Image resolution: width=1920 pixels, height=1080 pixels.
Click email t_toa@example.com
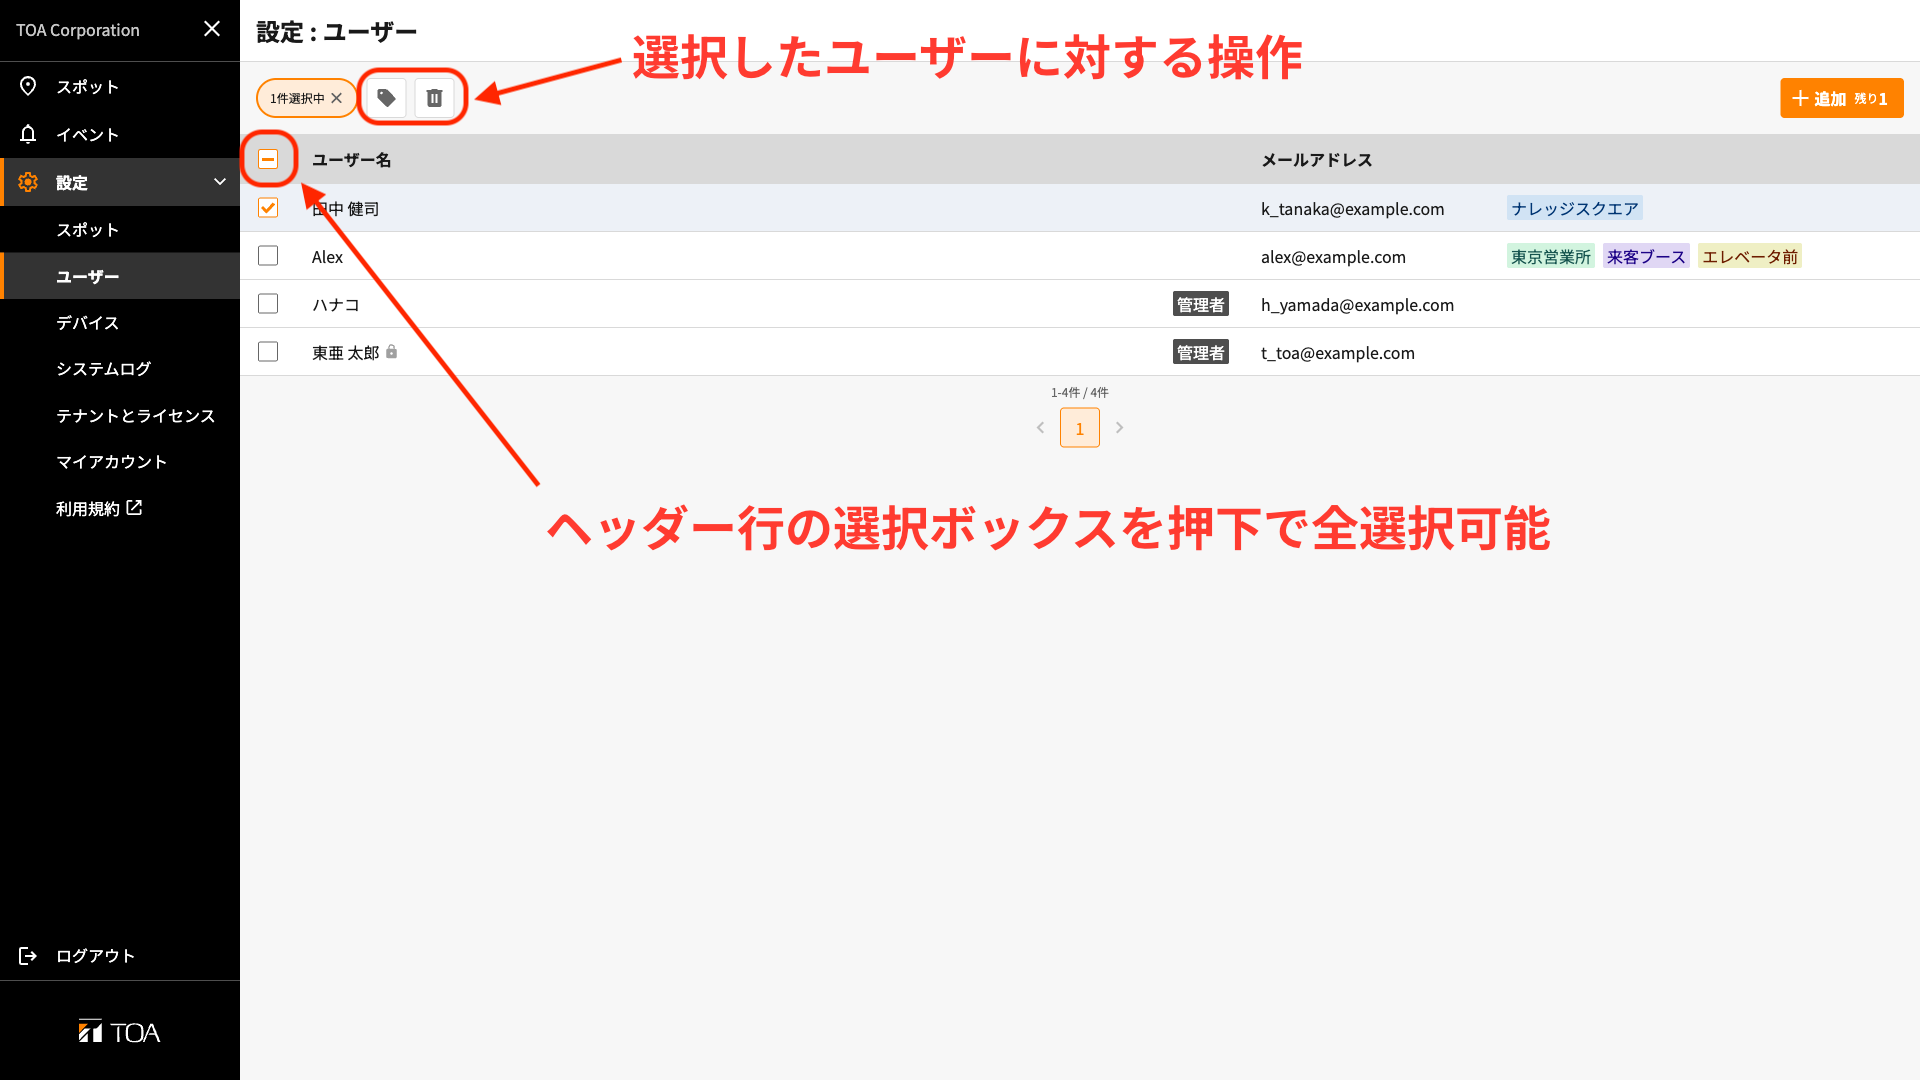[1338, 353]
